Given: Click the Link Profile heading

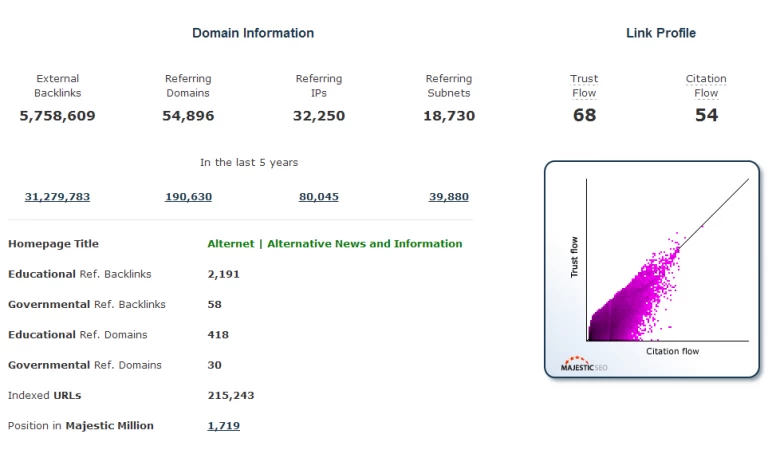Looking at the screenshot, I should 661,33.
